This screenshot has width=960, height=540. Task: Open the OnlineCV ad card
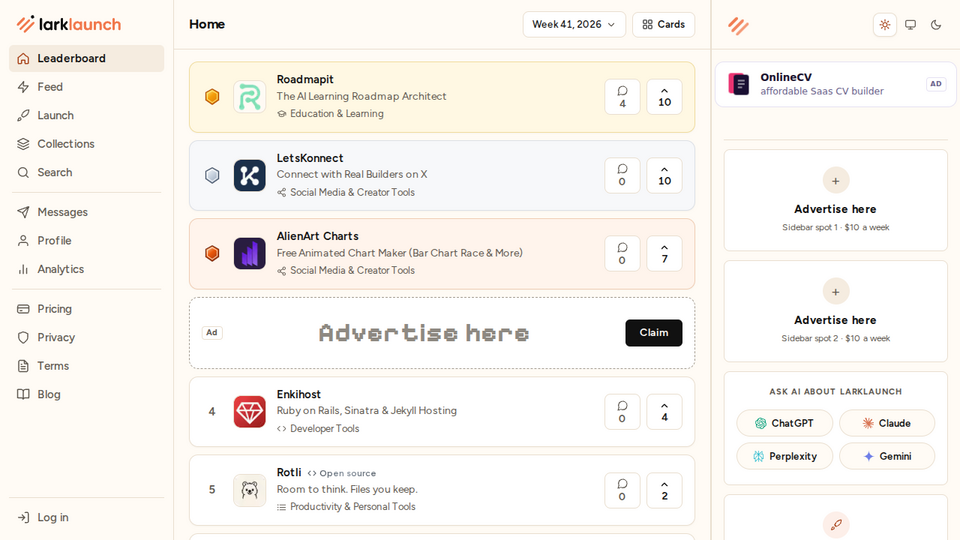[x=835, y=84]
